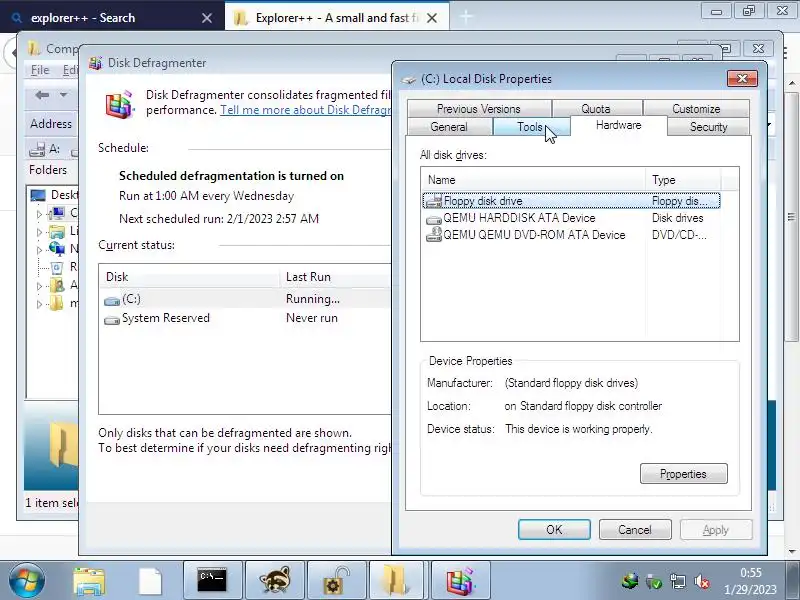Click the OK button in Local Disk Properties

(x=554, y=530)
